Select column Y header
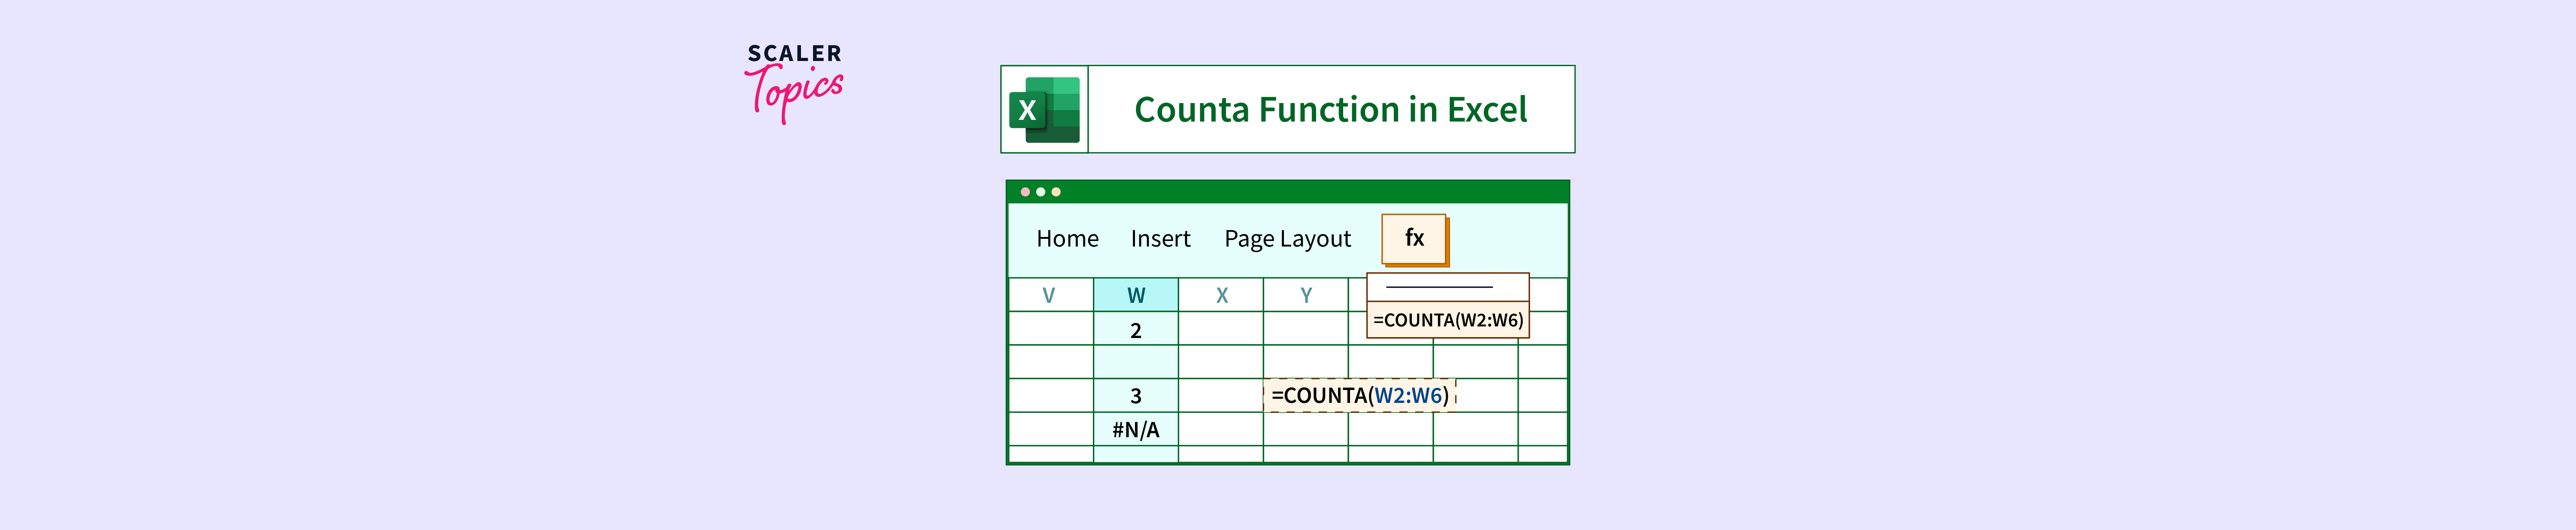 (x=1306, y=296)
